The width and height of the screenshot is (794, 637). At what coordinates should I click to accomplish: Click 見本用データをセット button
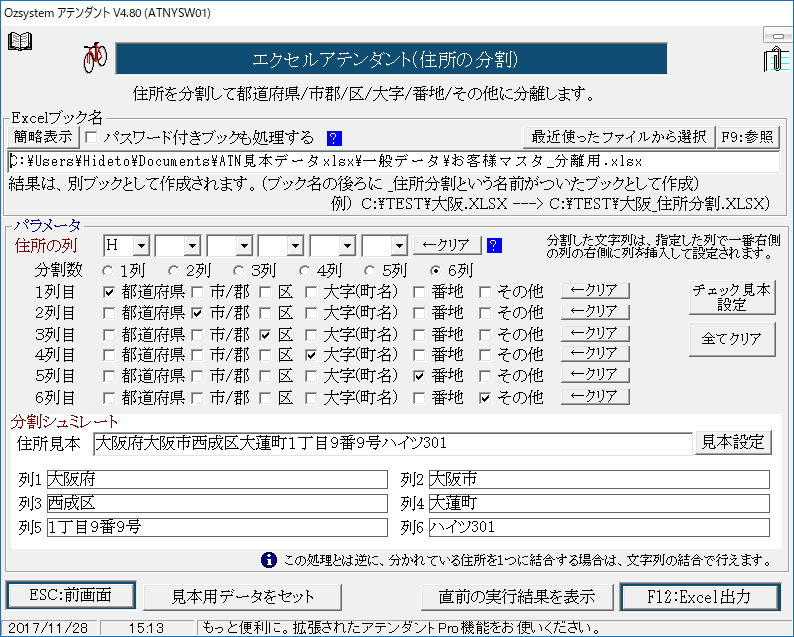pos(243,597)
